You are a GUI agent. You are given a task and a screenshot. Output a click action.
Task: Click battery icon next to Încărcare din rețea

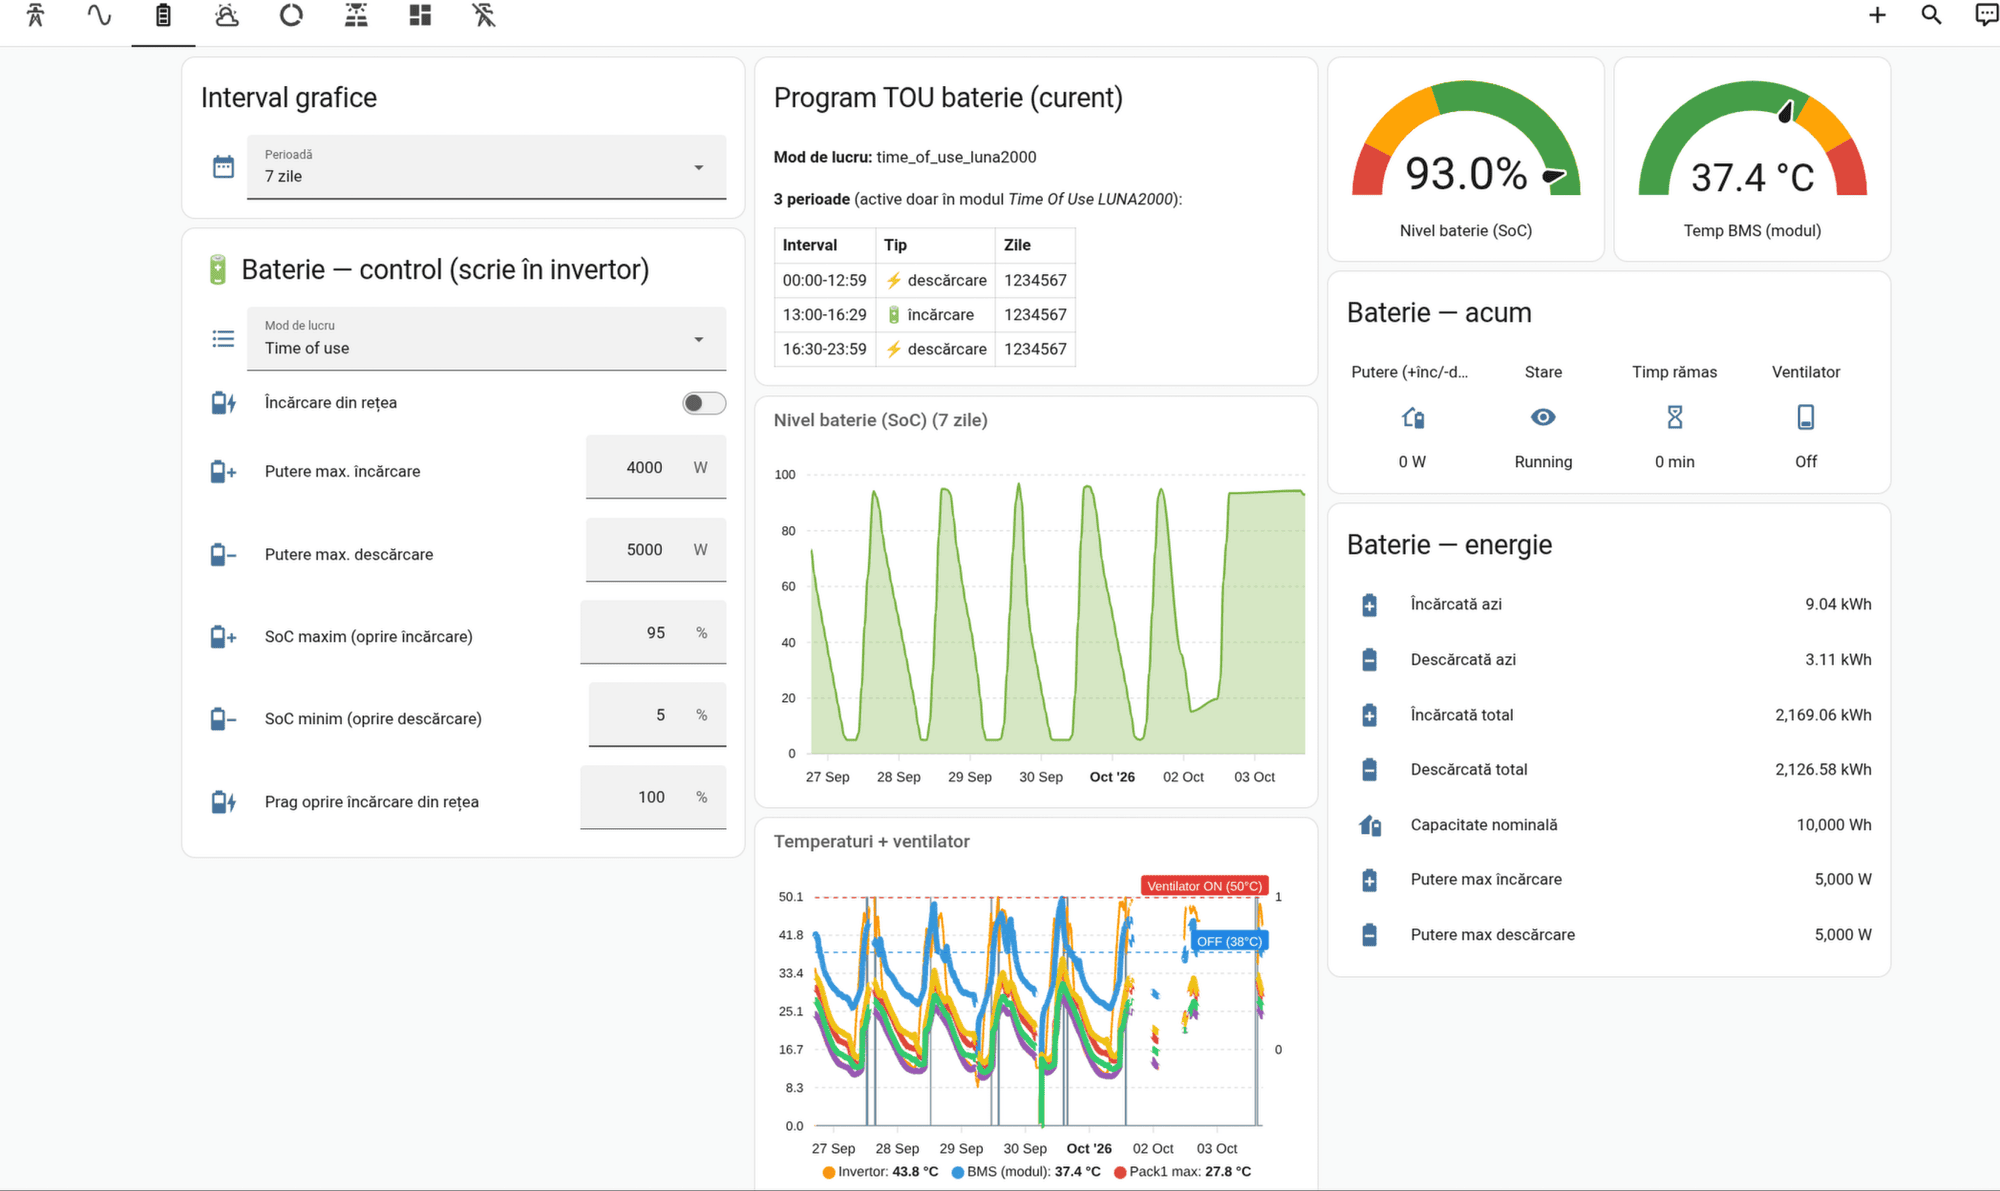(223, 403)
